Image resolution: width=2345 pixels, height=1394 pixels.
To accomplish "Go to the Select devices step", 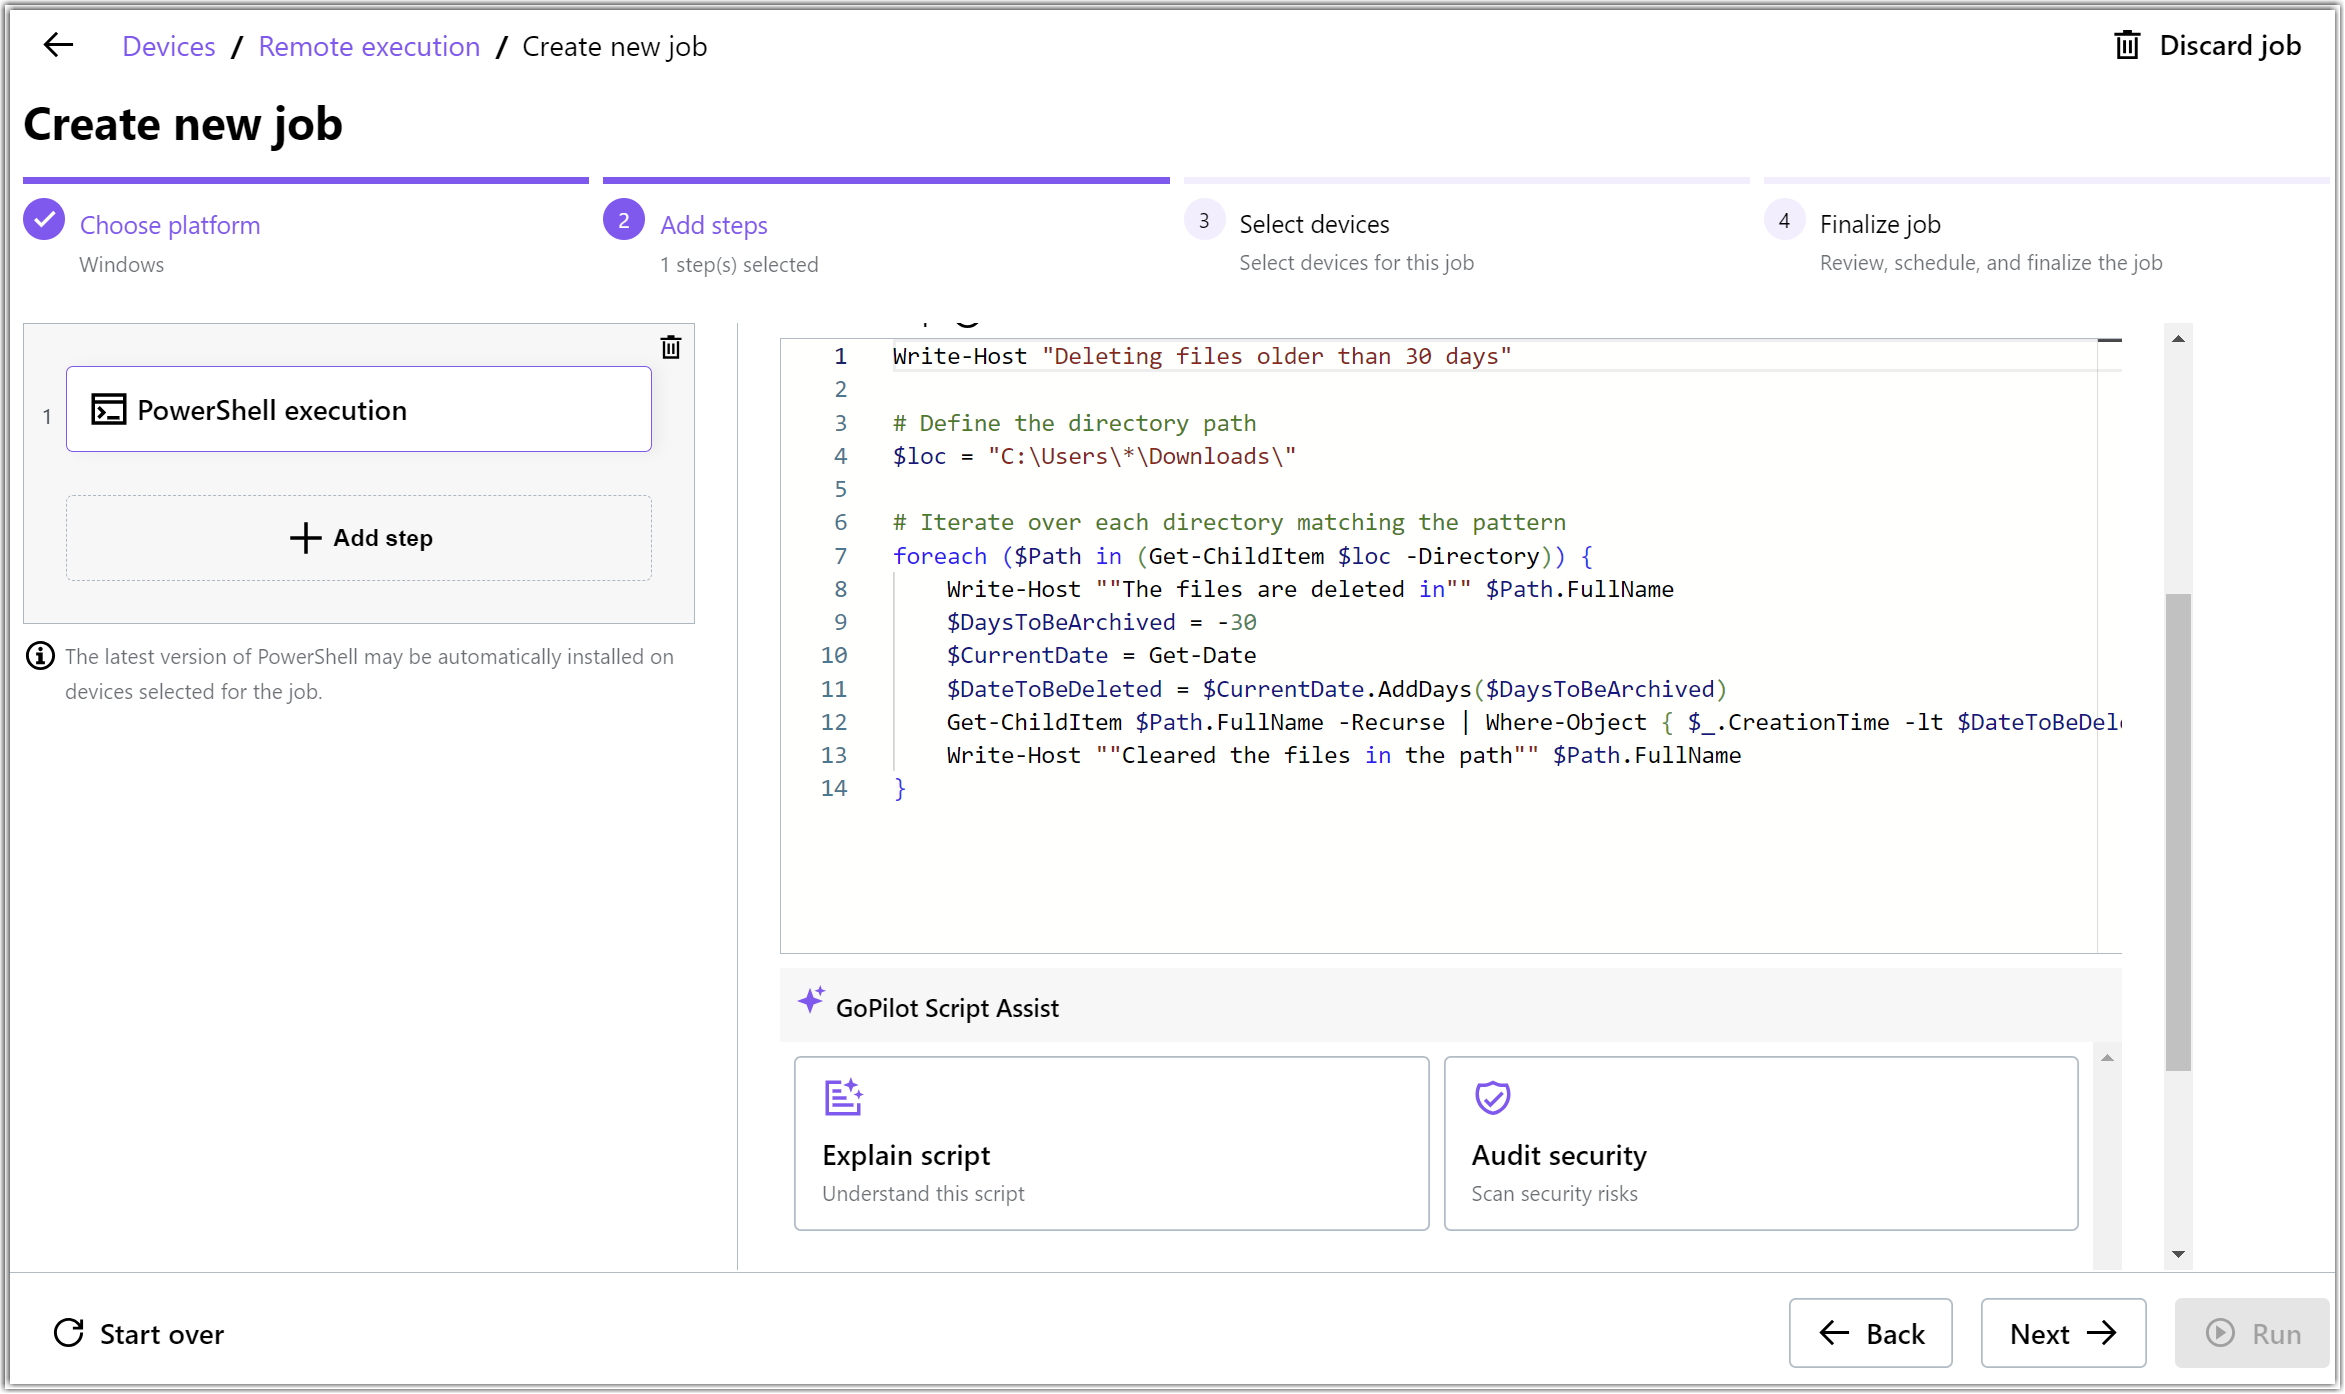I will [1313, 225].
